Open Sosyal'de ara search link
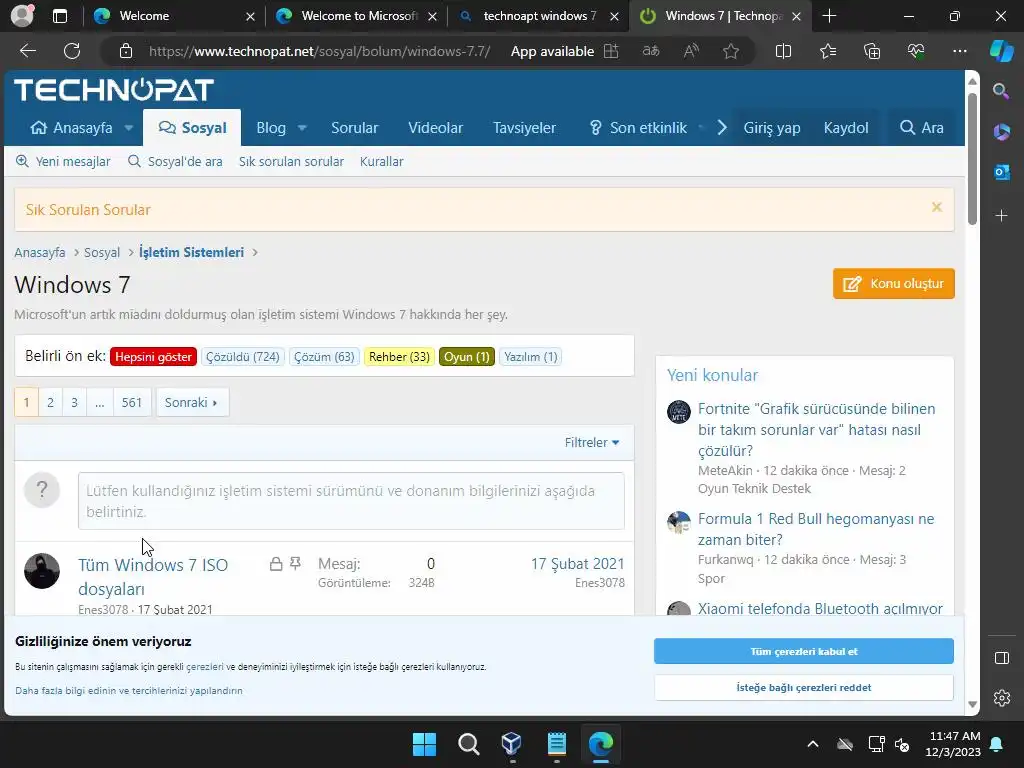Screen dimensions: 1024x768 pos(175,161)
